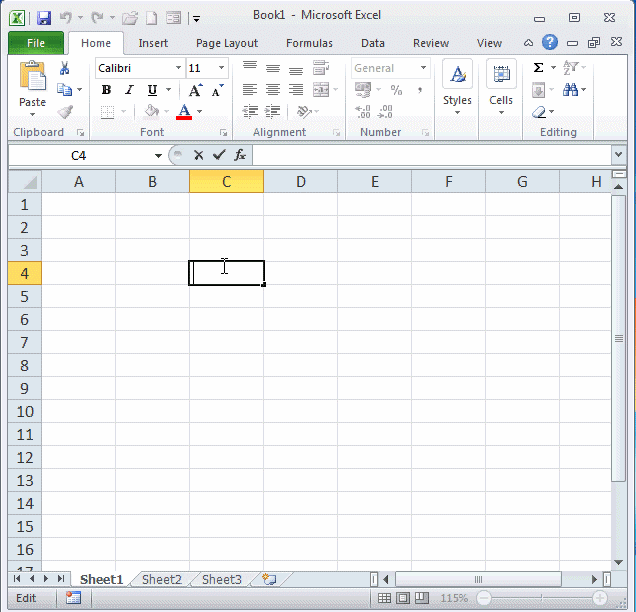Click the Cut scissors icon
This screenshot has width=636, height=612.
point(65,68)
